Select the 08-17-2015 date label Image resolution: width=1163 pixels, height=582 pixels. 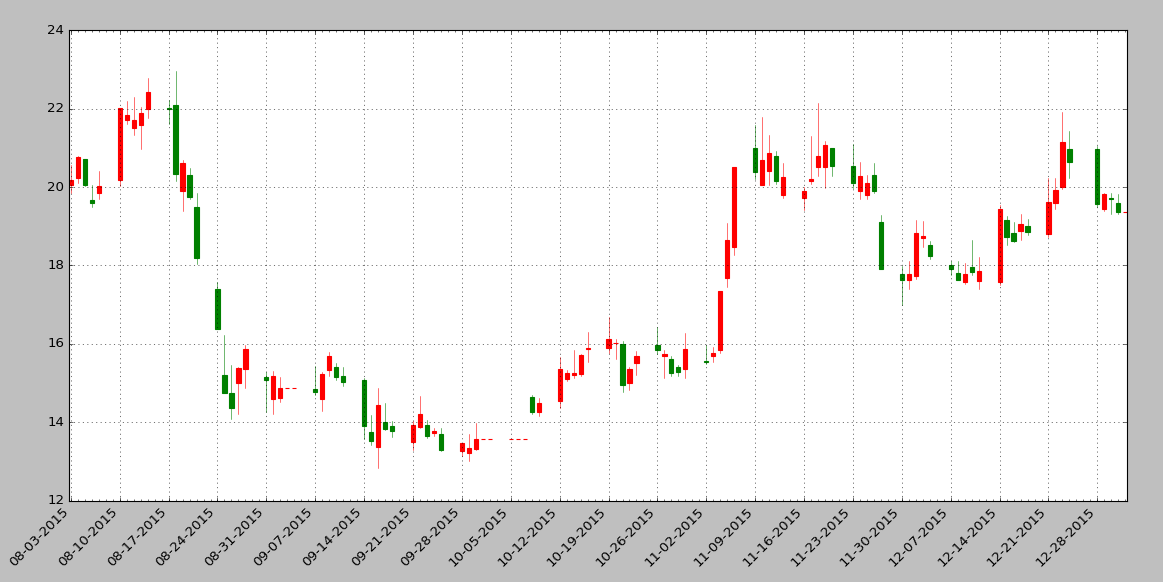pos(137,537)
